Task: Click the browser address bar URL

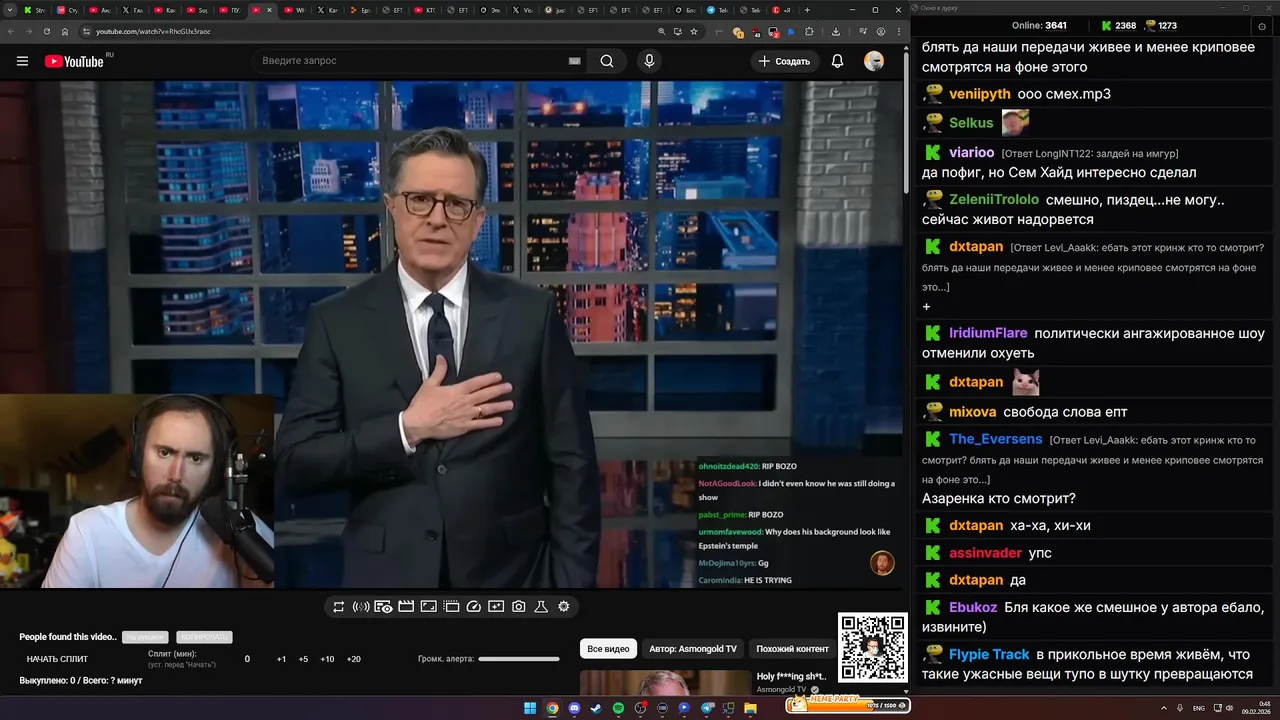Action: [153, 31]
